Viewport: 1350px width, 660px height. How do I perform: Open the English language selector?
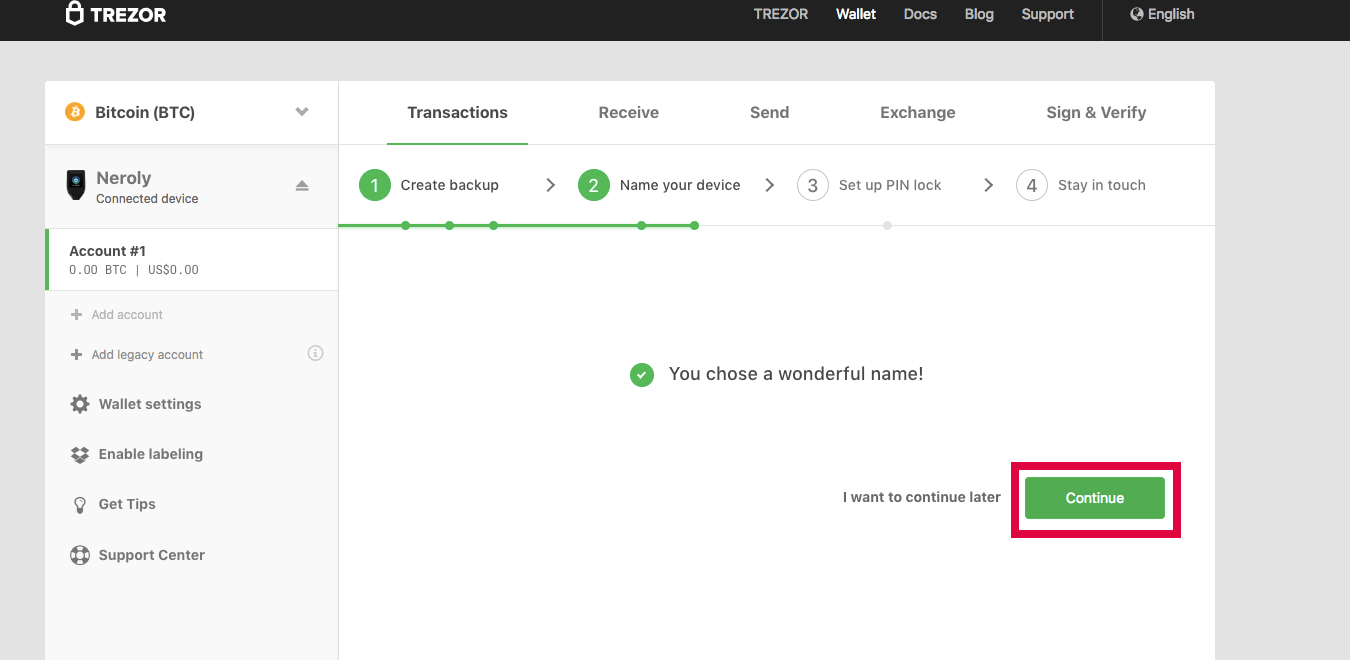coord(1162,14)
